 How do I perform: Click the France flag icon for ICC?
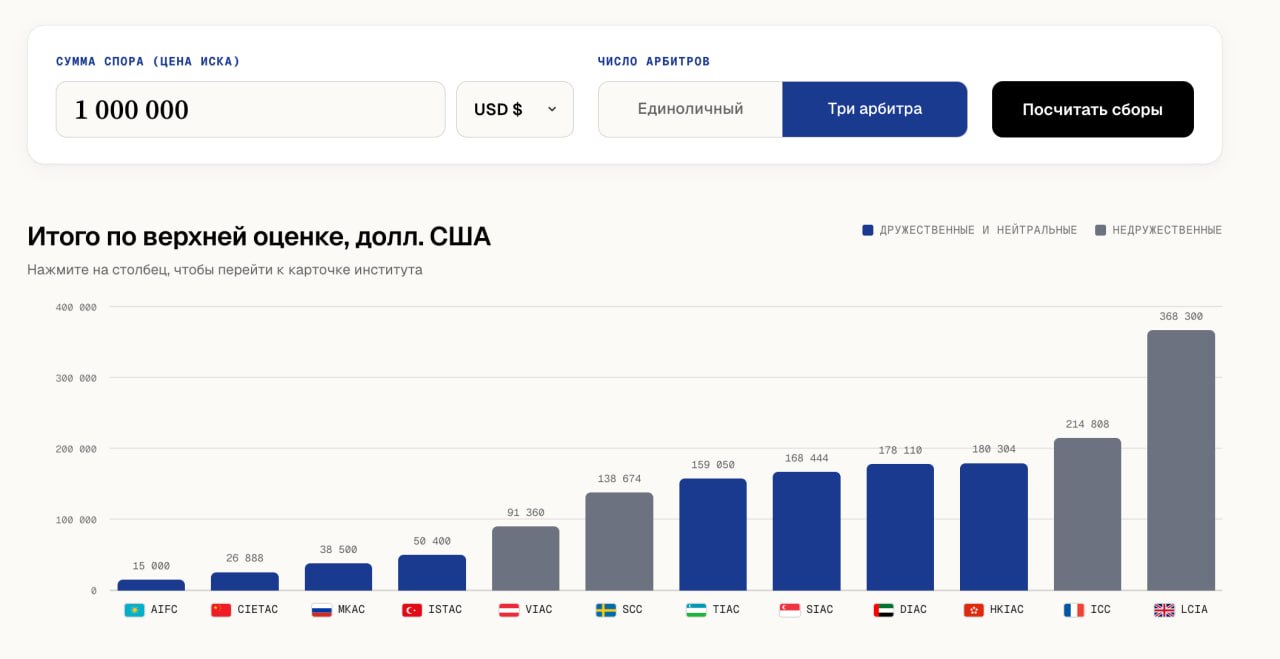coord(1074,609)
